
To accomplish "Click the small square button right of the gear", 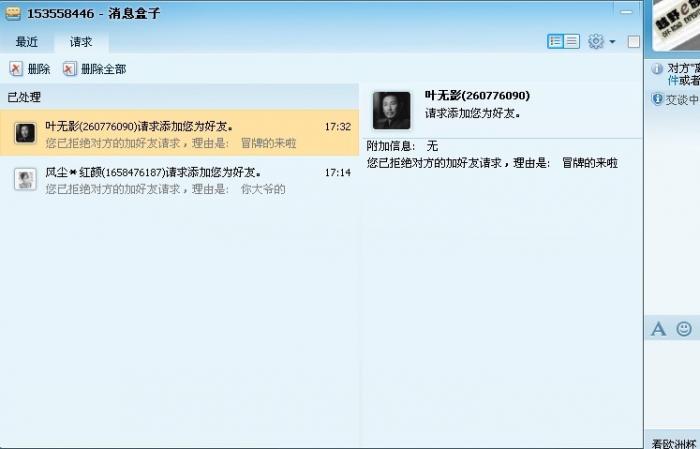I will [x=633, y=42].
